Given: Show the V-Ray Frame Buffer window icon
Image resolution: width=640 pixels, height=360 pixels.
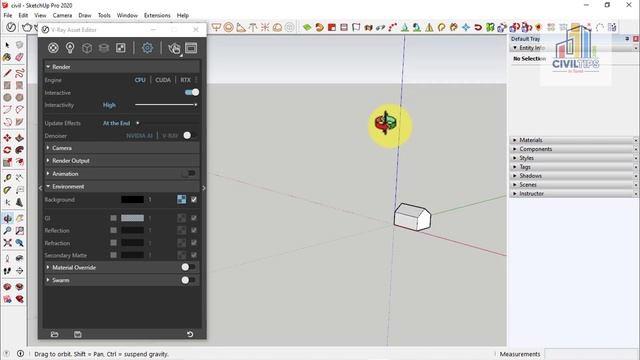Looking at the screenshot, I should [191, 48].
